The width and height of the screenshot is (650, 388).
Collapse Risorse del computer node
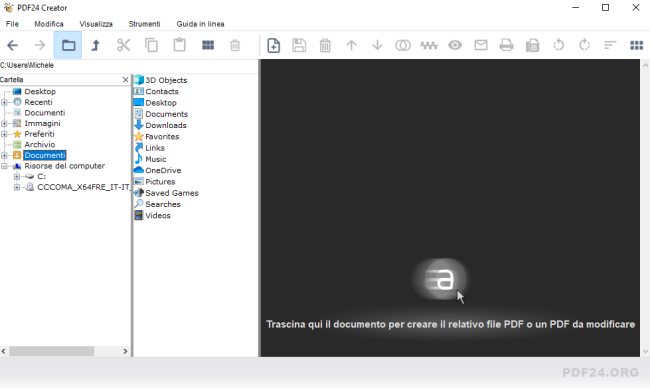click(x=4, y=166)
